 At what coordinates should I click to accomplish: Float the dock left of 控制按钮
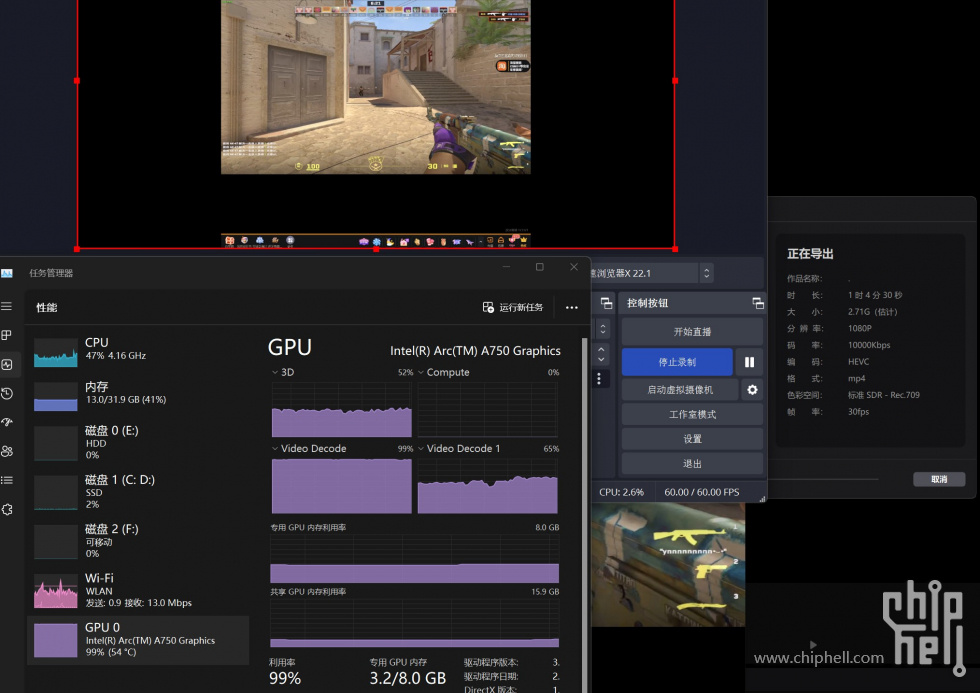coord(606,303)
